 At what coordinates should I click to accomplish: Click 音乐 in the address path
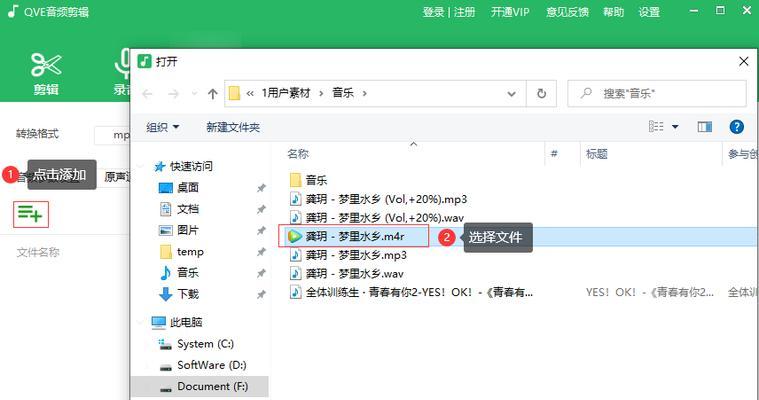pyautogui.click(x=343, y=93)
